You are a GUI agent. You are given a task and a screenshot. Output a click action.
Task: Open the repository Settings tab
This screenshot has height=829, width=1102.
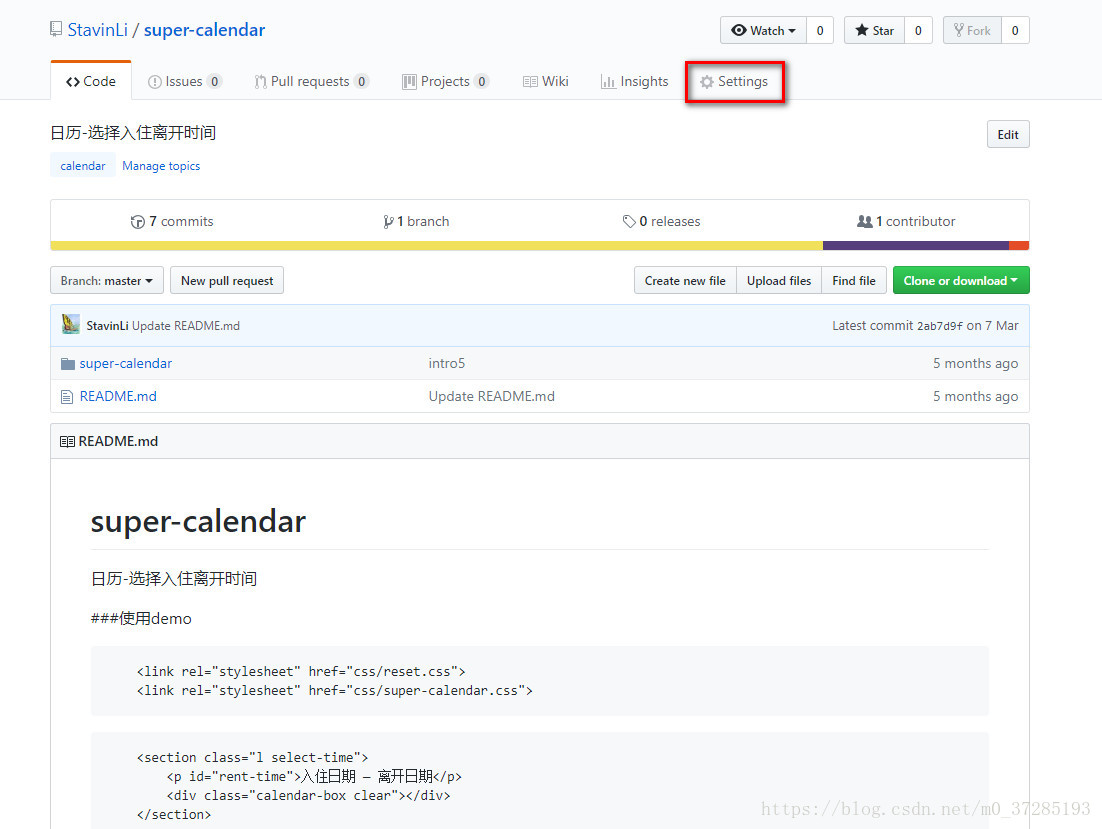click(x=734, y=81)
